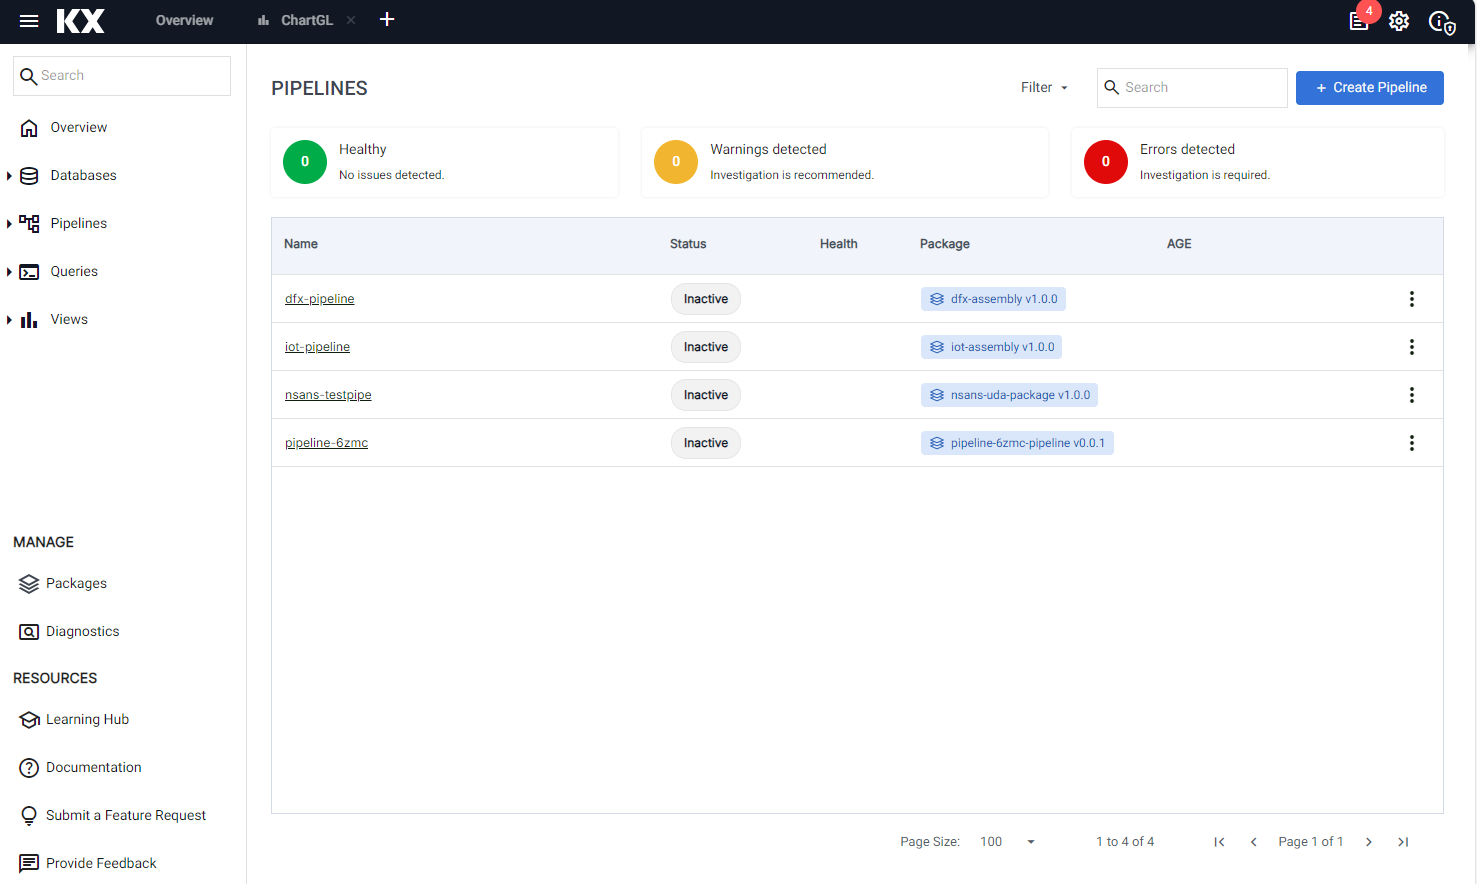Click the Overview home icon

[x=29, y=128]
